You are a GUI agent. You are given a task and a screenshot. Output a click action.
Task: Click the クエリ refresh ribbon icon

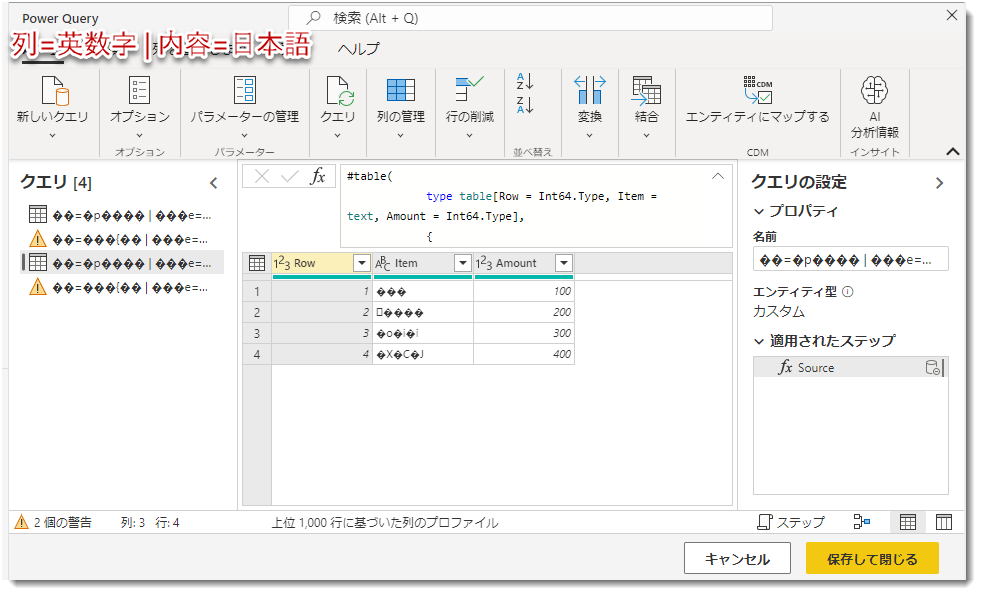coord(338,106)
